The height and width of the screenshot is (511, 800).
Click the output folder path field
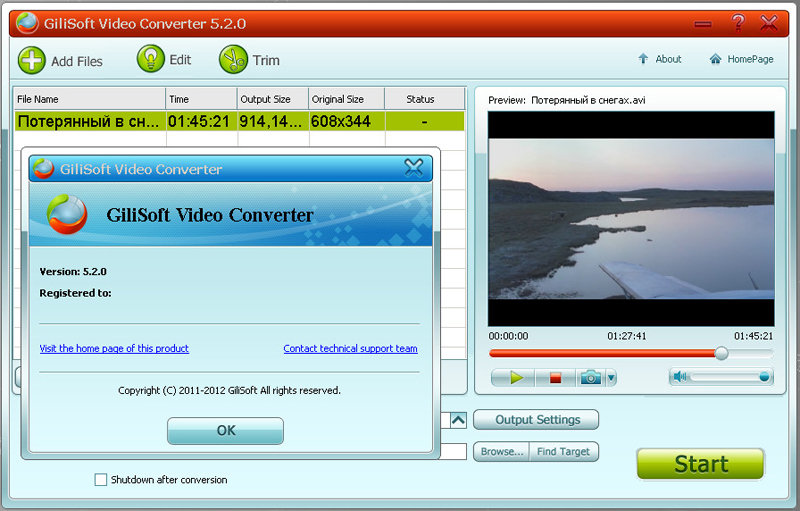point(453,451)
